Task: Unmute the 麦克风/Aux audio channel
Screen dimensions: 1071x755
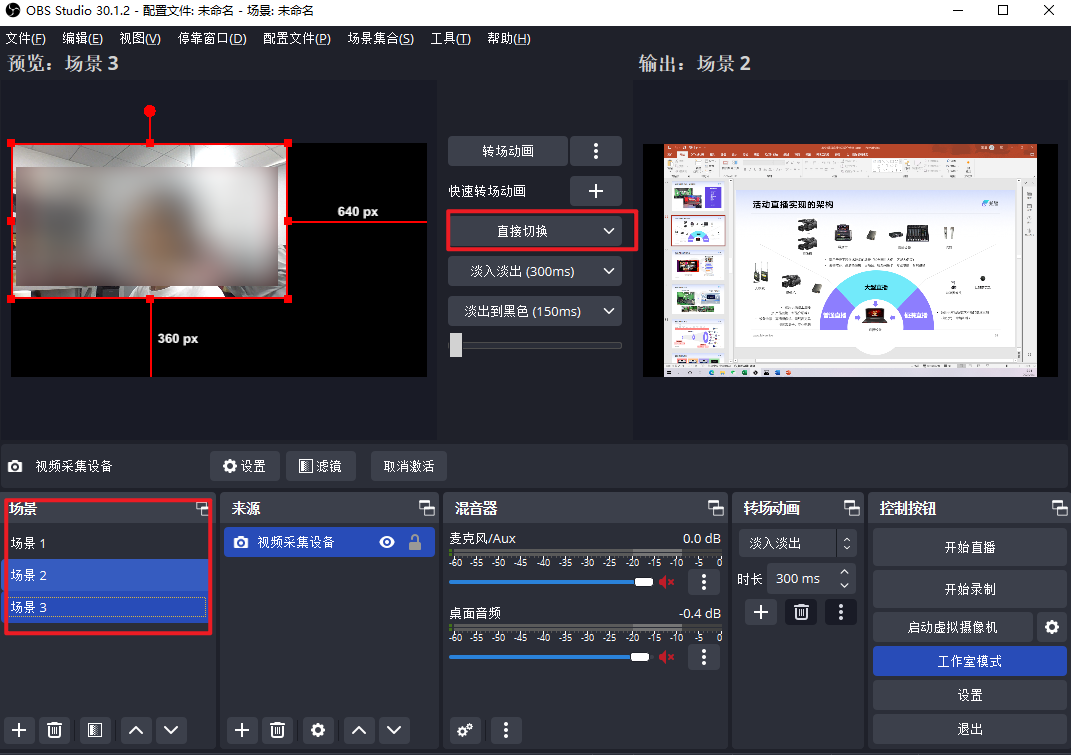Action: point(667,582)
